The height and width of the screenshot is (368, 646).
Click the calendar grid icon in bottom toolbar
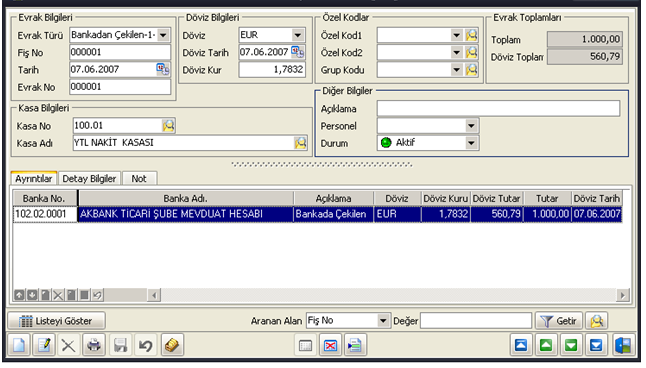305,345
